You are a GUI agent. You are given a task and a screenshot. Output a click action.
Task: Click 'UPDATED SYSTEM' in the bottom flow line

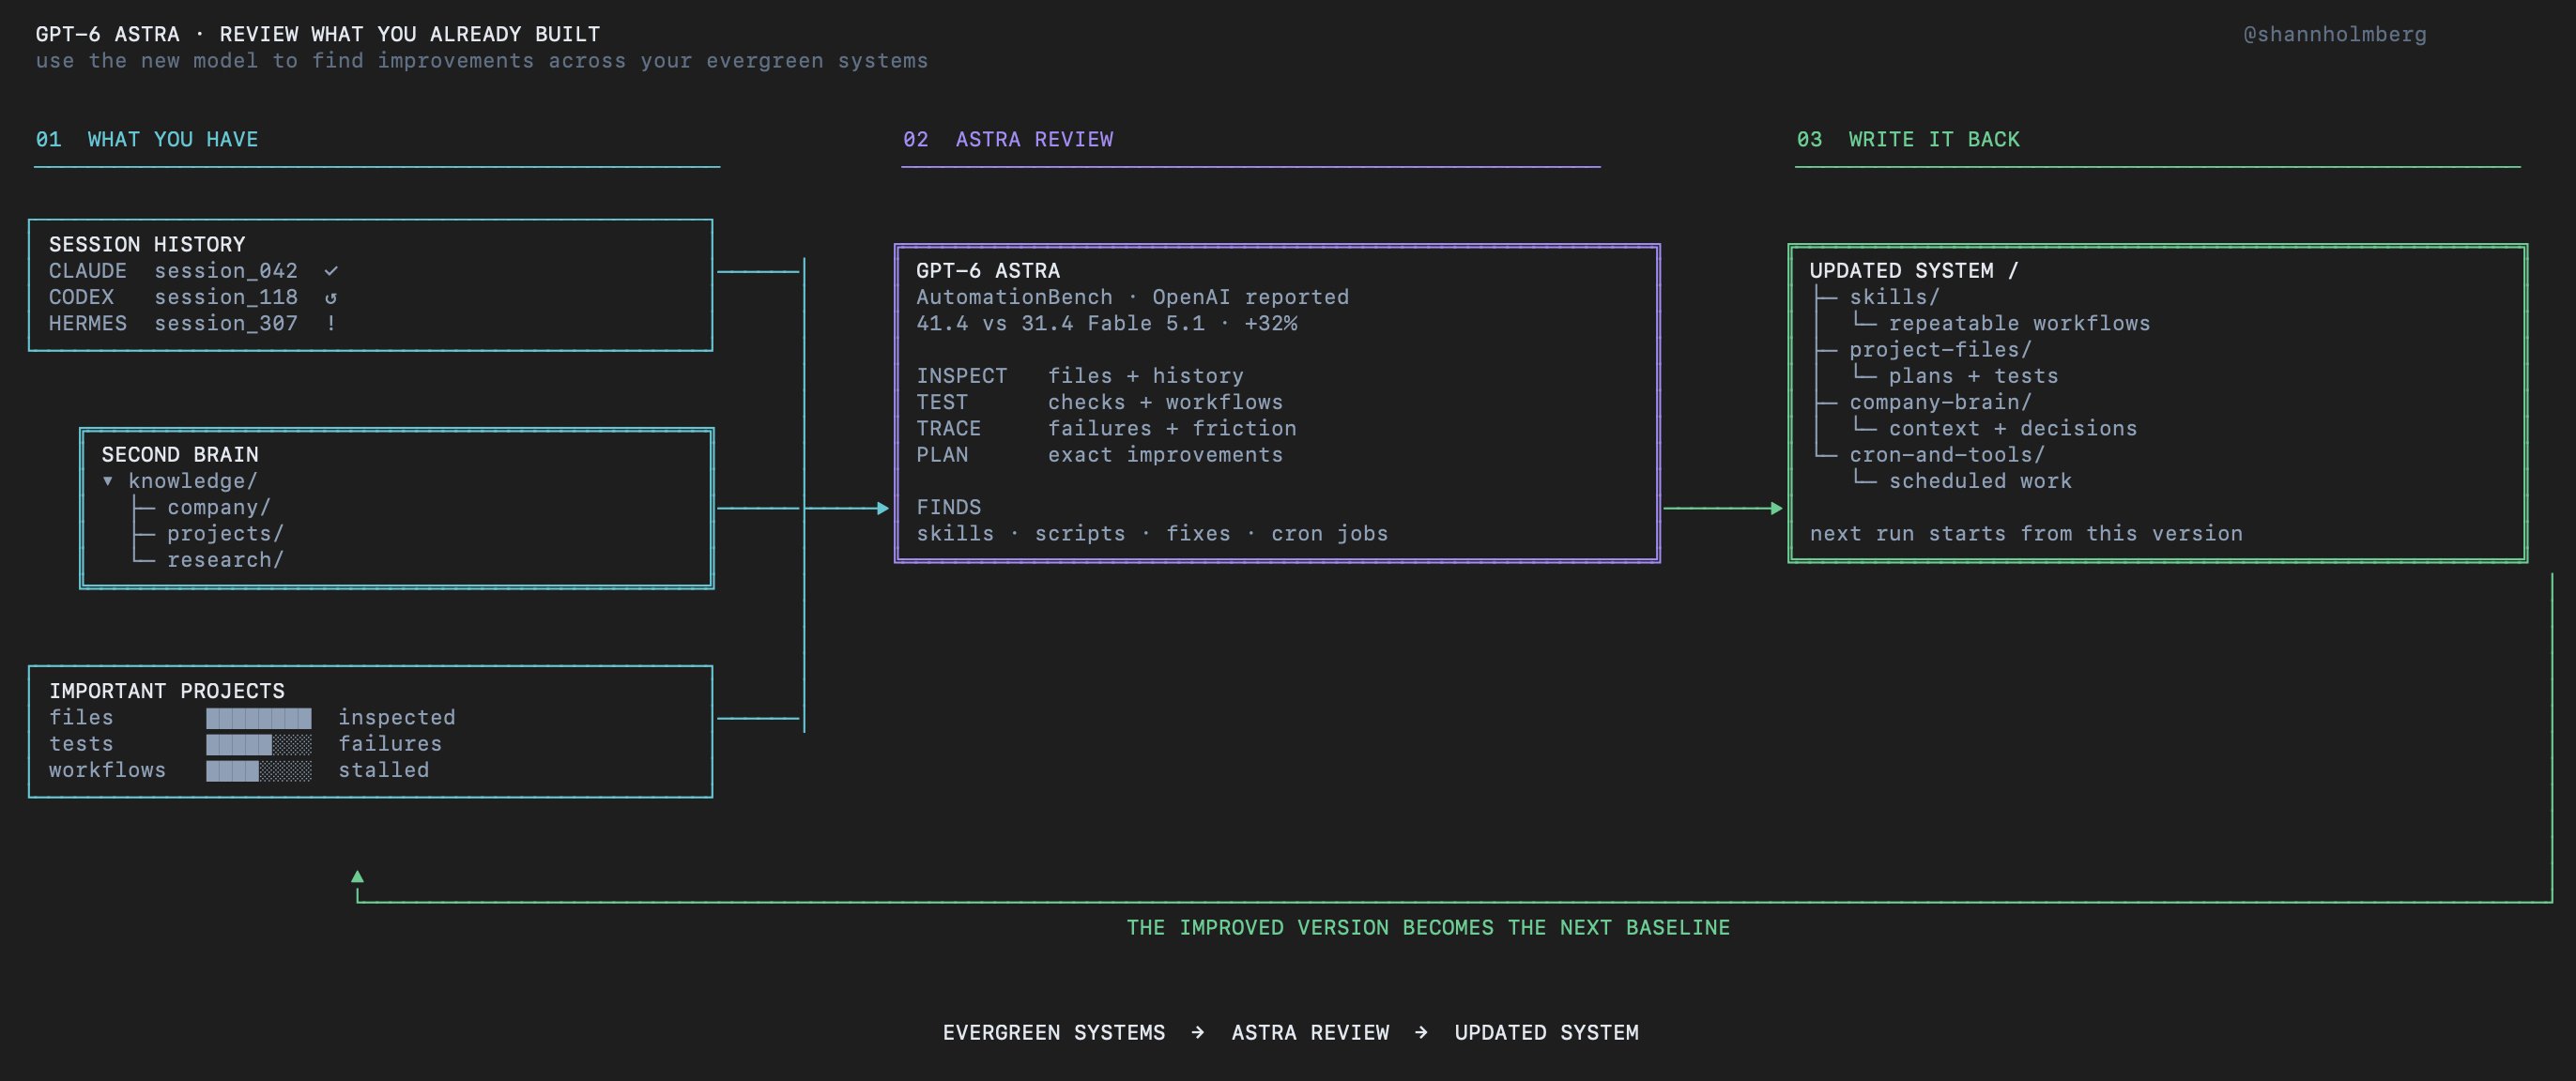tap(1547, 1032)
